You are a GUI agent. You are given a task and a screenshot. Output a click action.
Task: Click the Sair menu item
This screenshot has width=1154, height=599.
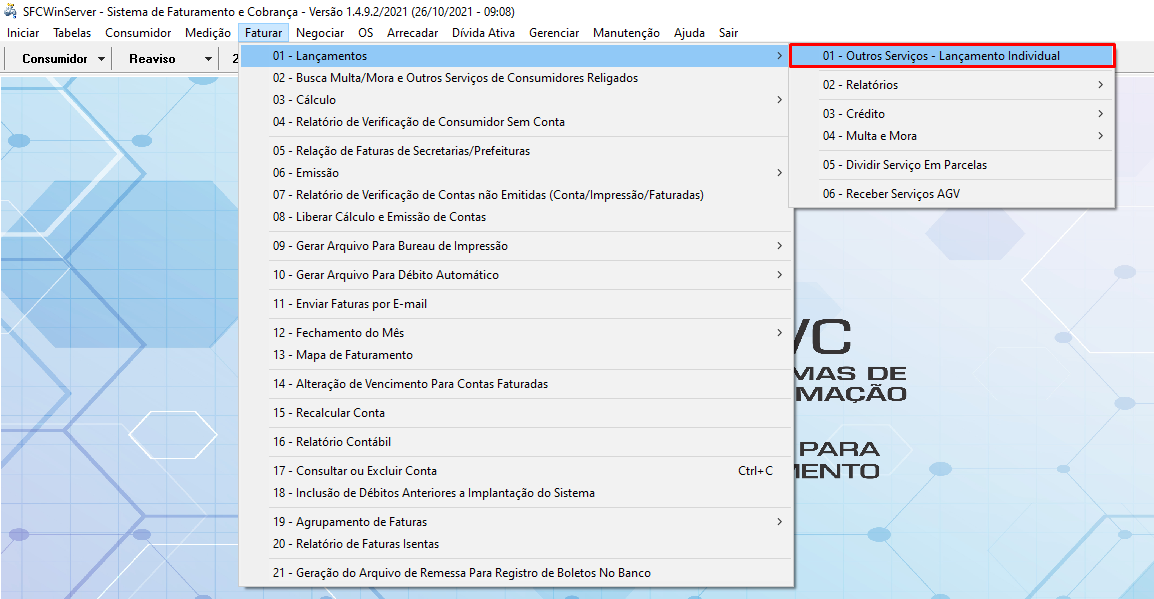(x=728, y=33)
